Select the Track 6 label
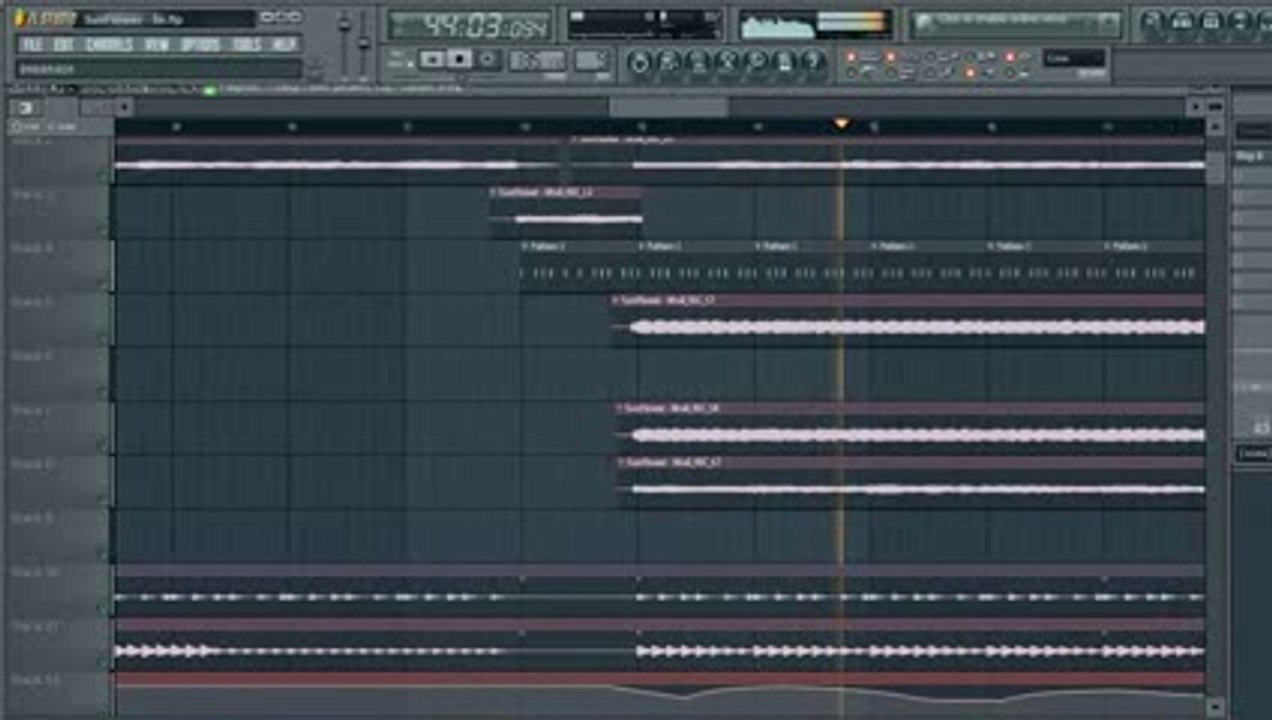This screenshot has height=720, width=1272. pyautogui.click(x=32, y=356)
